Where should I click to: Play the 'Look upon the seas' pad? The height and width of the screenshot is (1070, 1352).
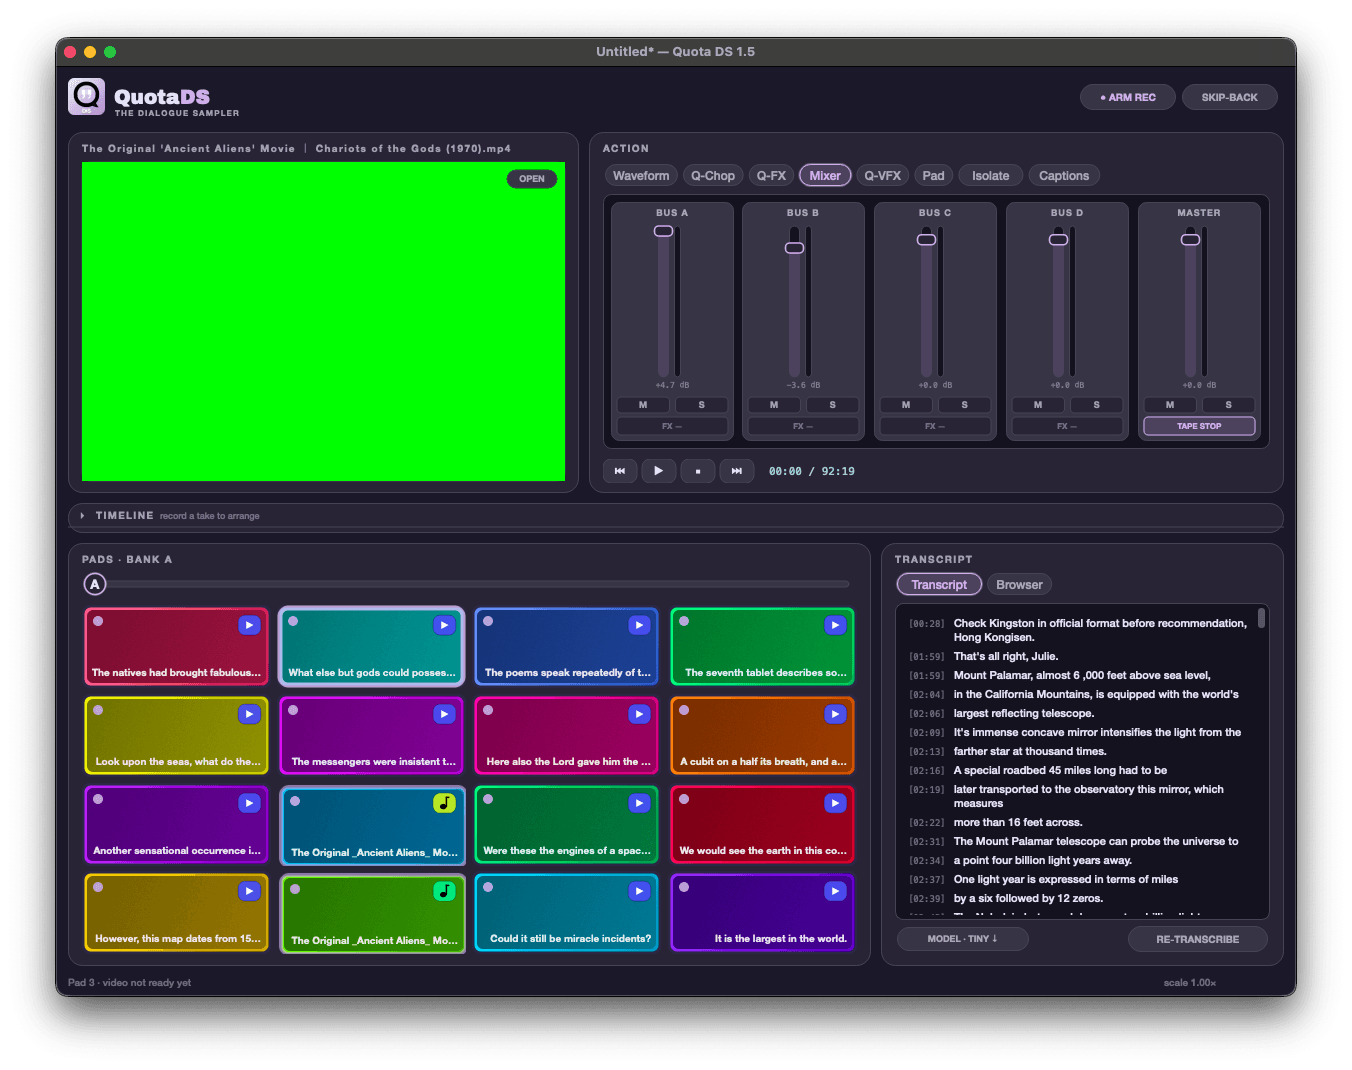click(249, 714)
